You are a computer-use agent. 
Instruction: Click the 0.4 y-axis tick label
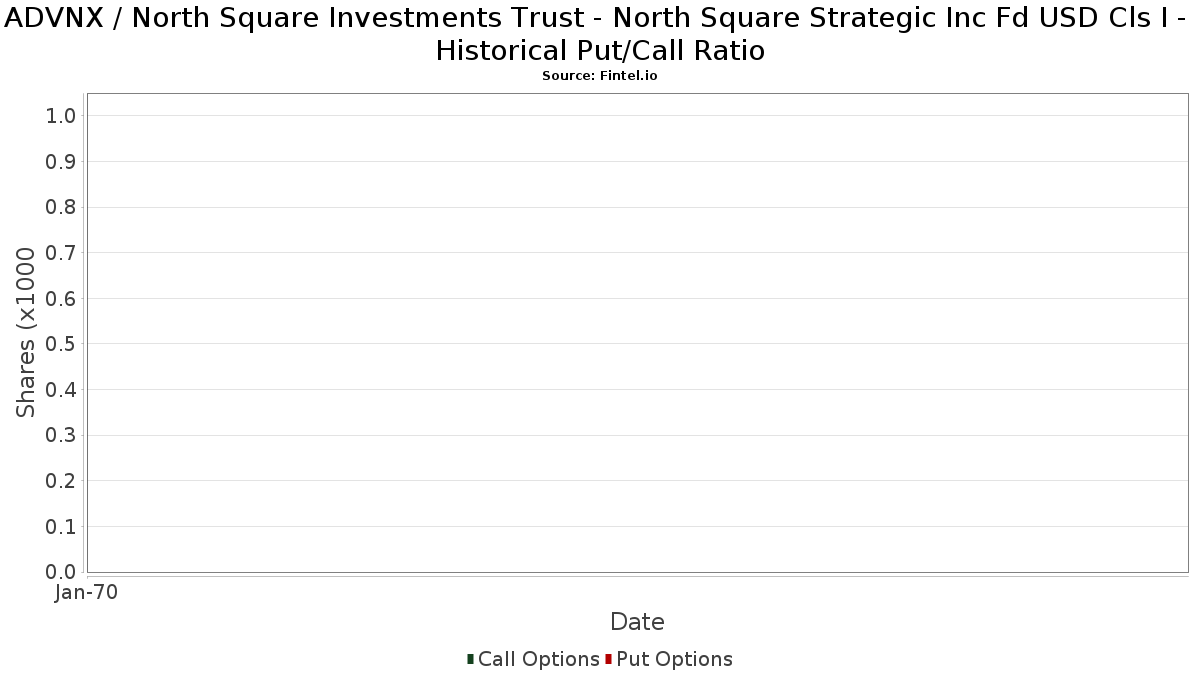click(61, 390)
